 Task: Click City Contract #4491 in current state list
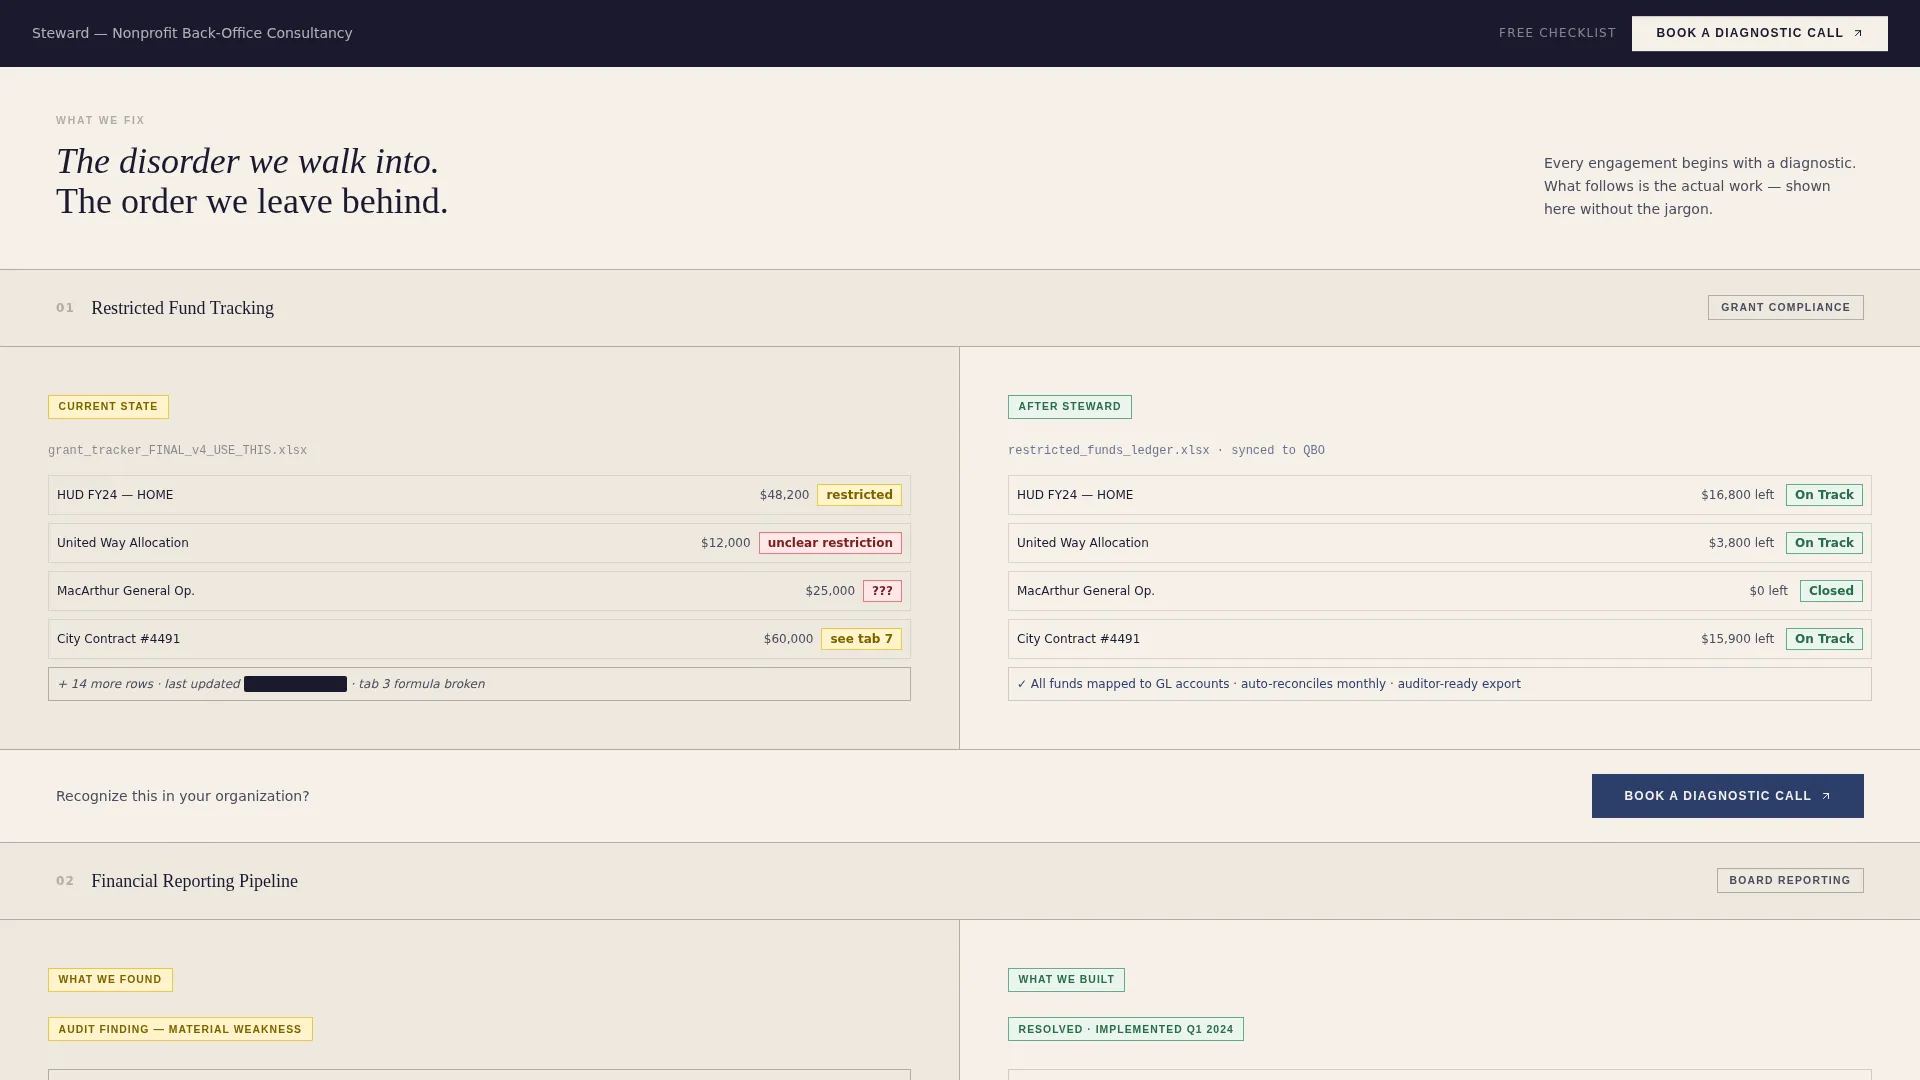[x=118, y=639]
